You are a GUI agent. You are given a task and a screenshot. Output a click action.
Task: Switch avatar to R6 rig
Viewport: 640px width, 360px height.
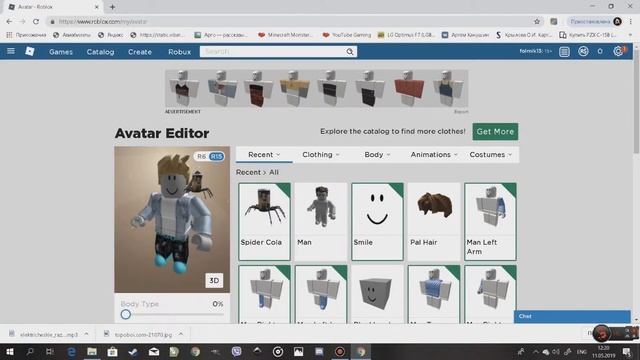[201, 156]
